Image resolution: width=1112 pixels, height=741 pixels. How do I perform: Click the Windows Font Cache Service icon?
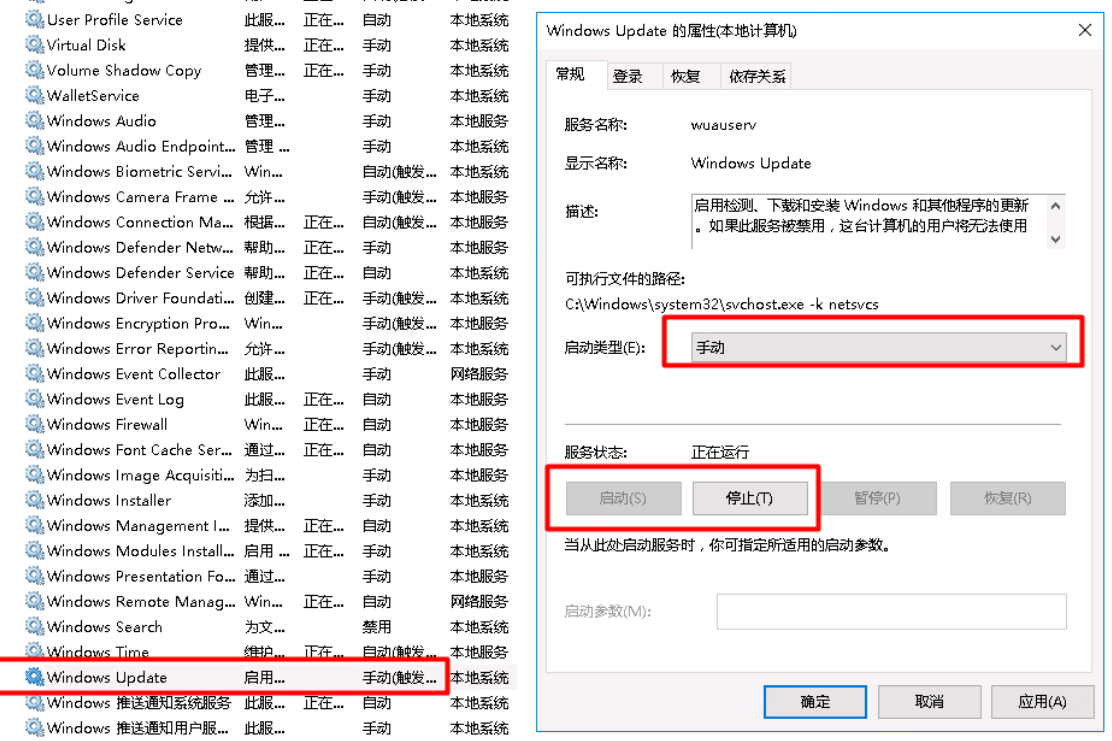[x=34, y=449]
